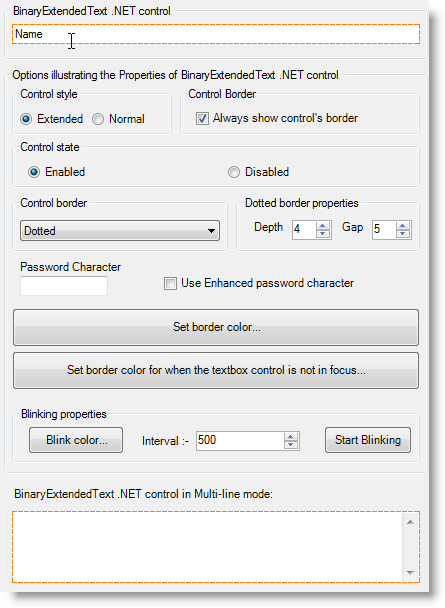
Task: Decrease the Gap value with down arrow
Action: (x=403, y=233)
